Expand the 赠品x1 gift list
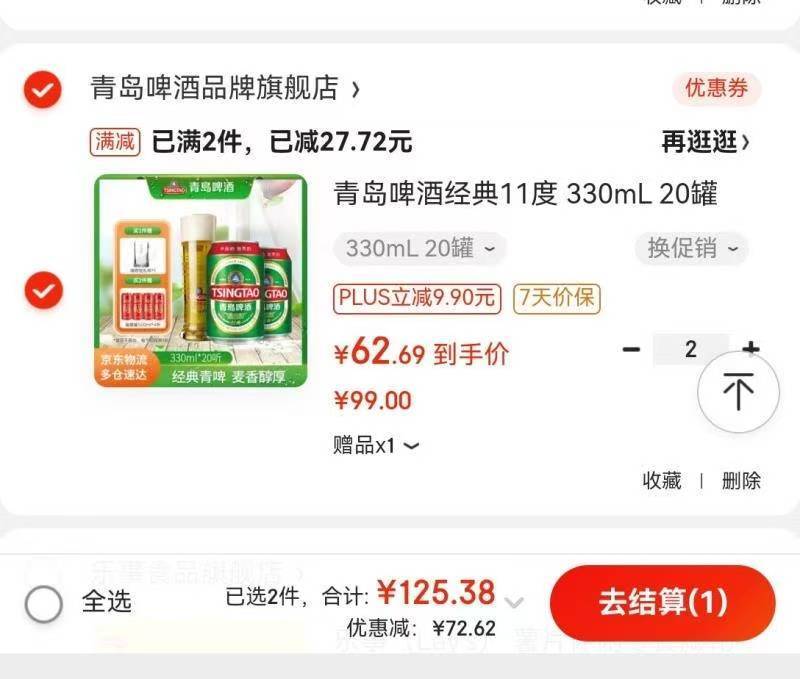The height and width of the screenshot is (679, 800). pos(377,445)
